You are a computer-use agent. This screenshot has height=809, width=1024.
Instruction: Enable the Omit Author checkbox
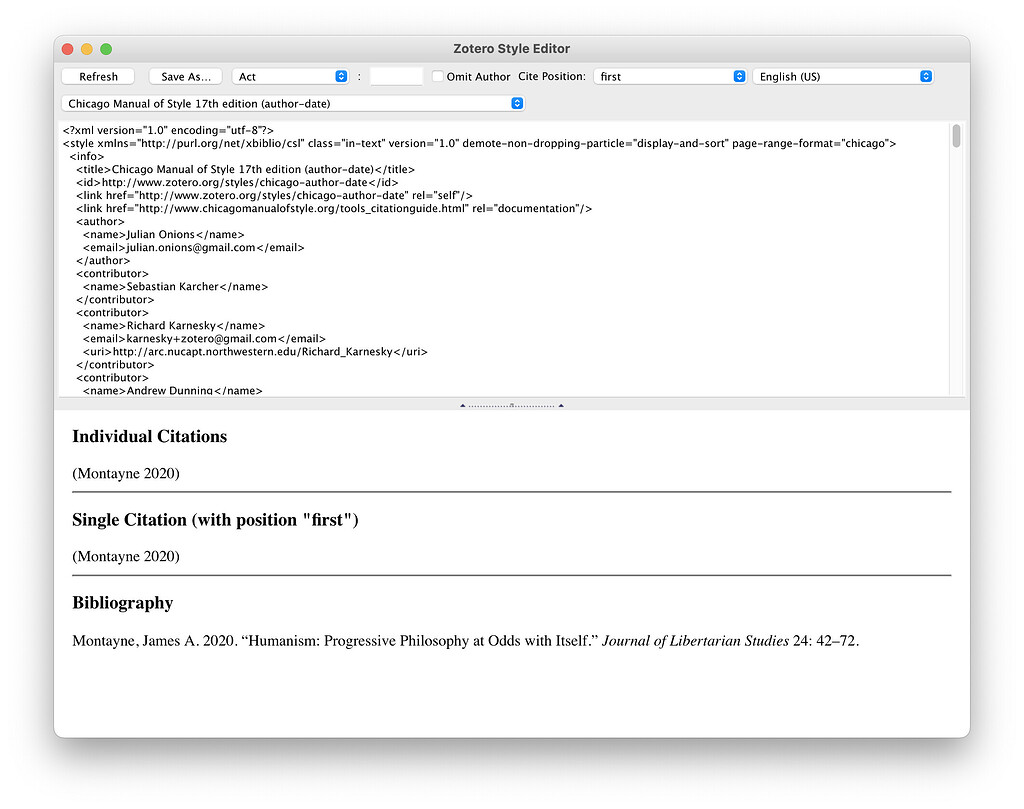[436, 75]
